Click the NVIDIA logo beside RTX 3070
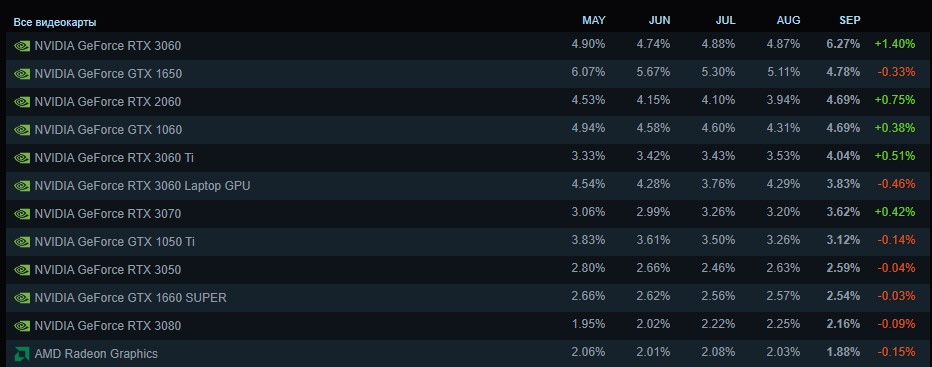 point(22,214)
